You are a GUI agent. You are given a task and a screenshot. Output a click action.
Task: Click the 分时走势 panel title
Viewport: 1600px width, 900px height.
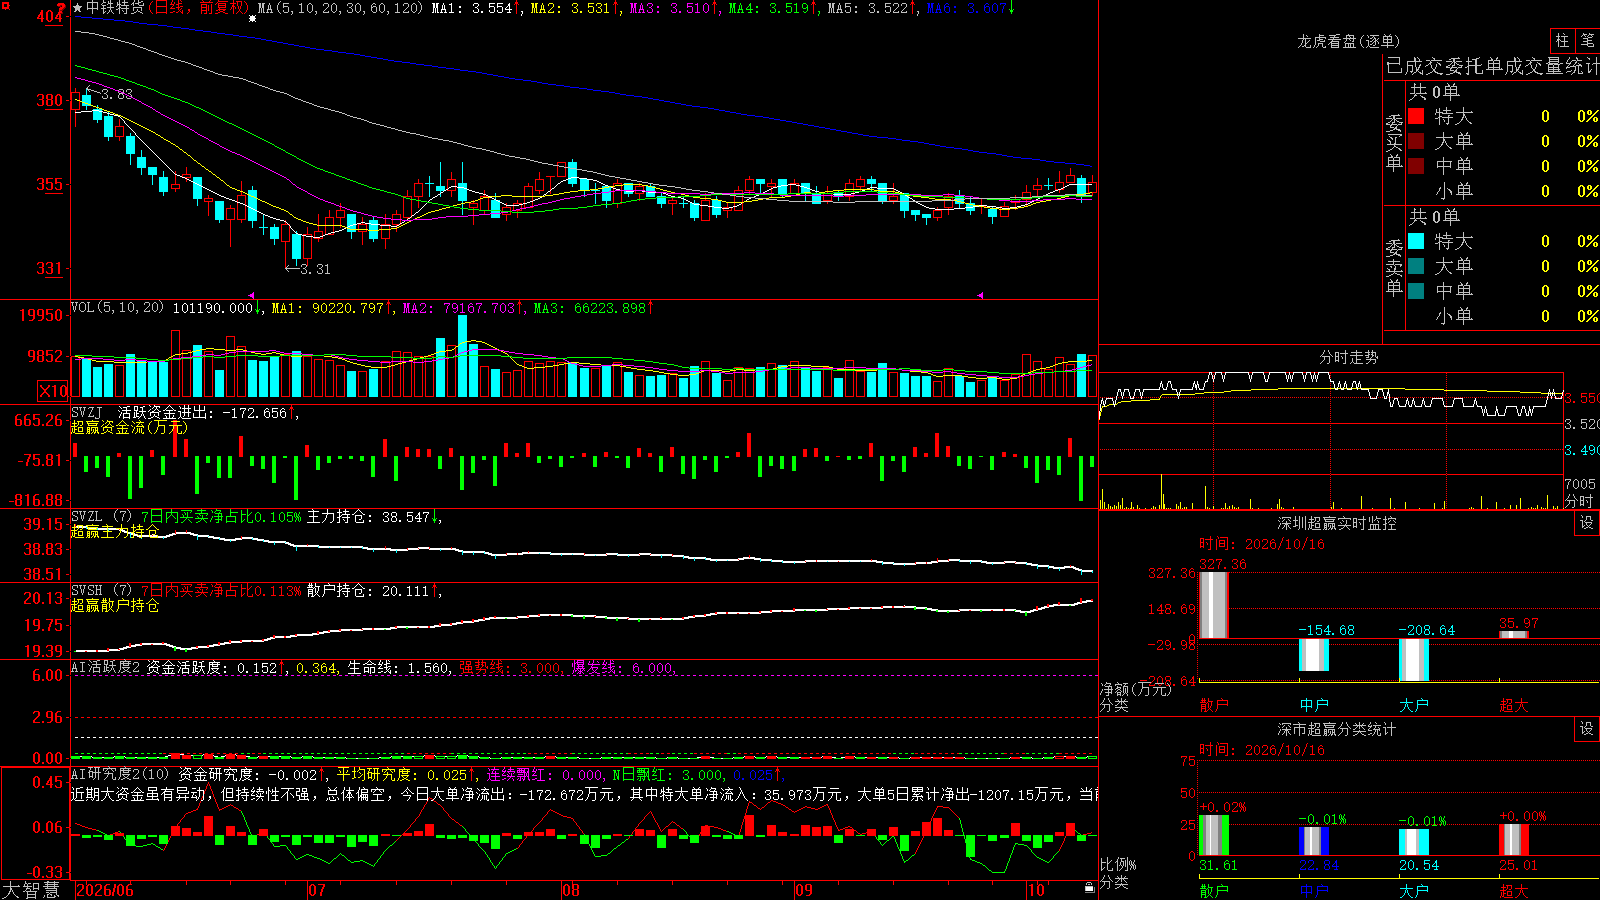tap(1349, 357)
